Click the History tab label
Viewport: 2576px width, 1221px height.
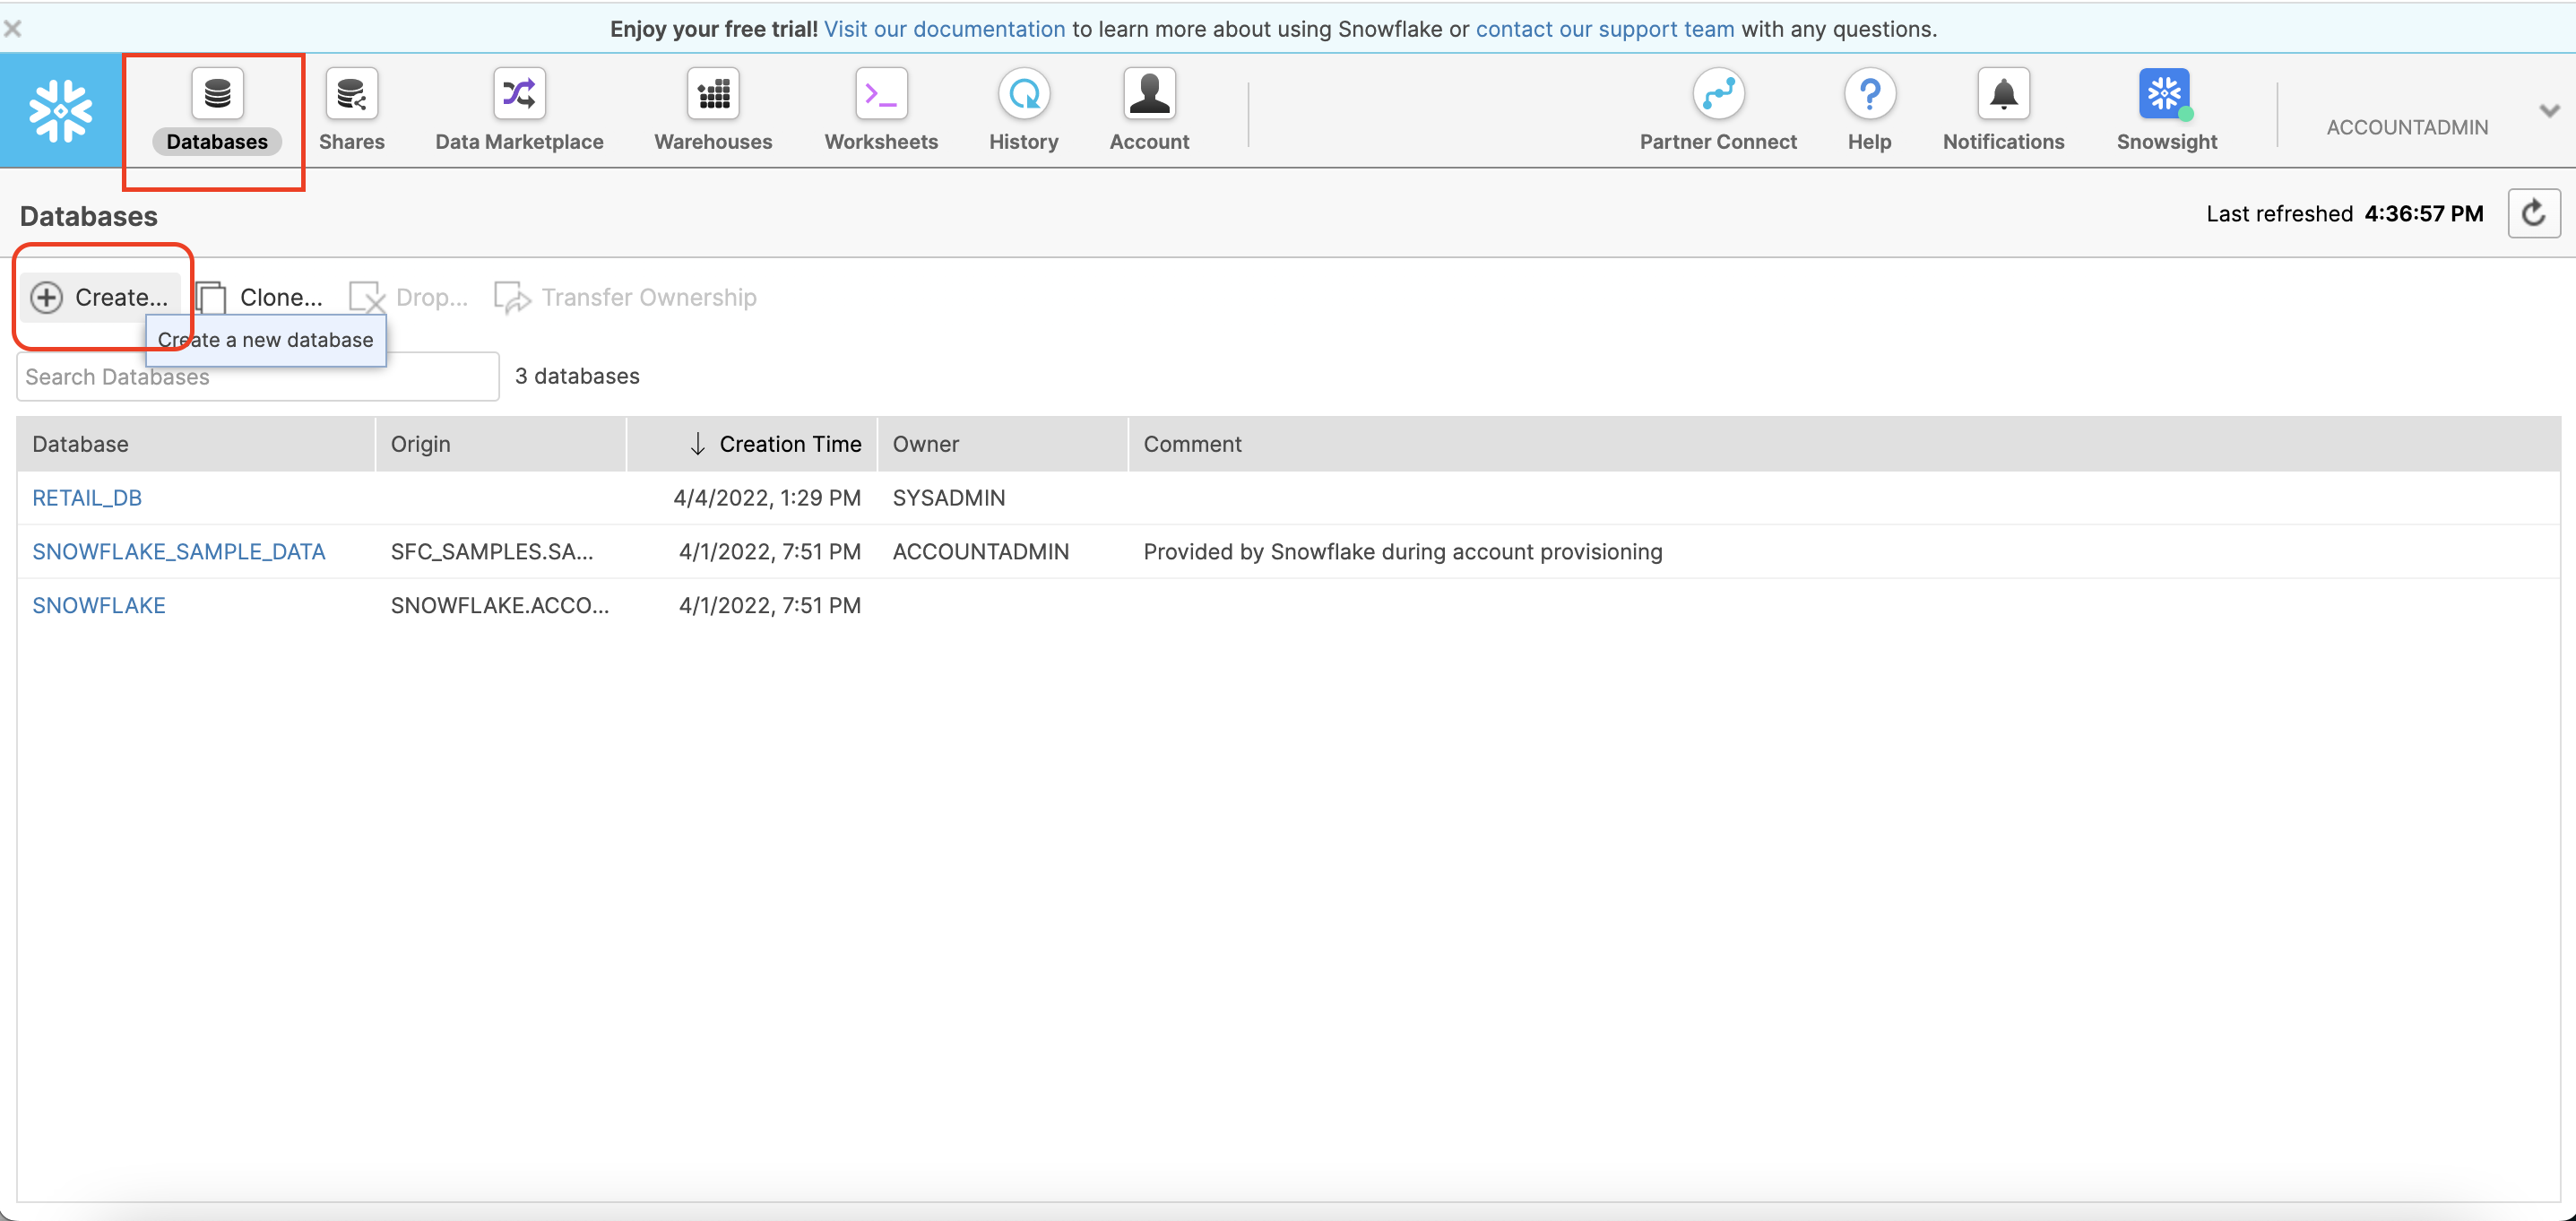click(x=1024, y=141)
